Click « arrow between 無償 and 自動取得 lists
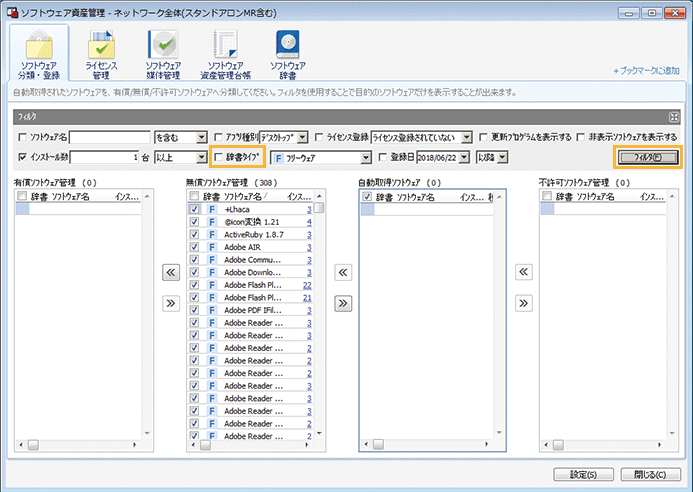Screen dimensions: 693x492 (343, 272)
